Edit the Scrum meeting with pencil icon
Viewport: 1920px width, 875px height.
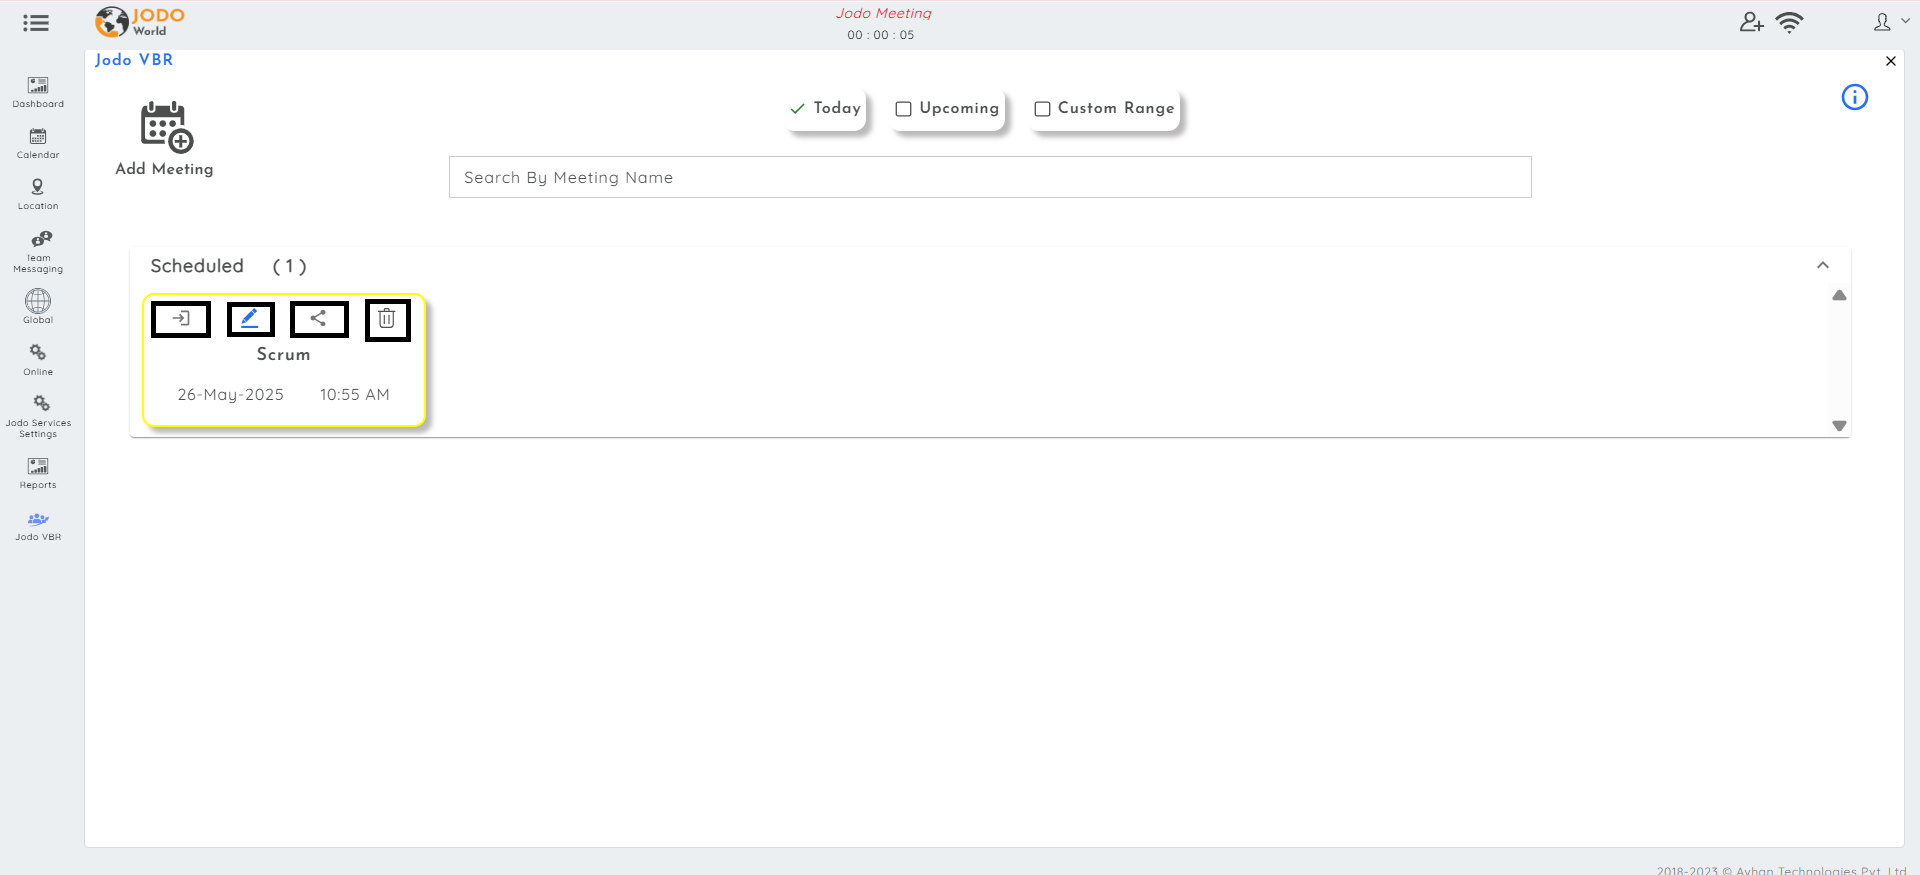coord(250,319)
